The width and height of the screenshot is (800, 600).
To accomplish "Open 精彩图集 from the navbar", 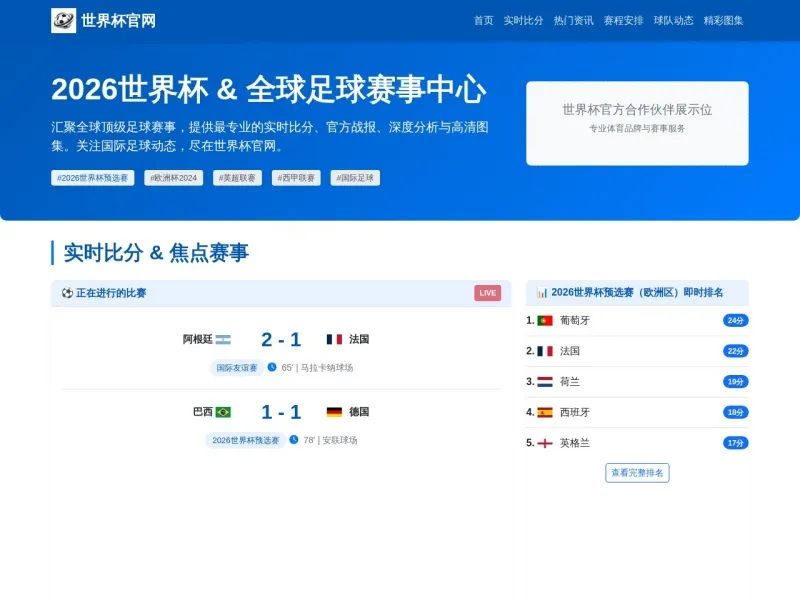I will pyautogui.click(x=723, y=20).
